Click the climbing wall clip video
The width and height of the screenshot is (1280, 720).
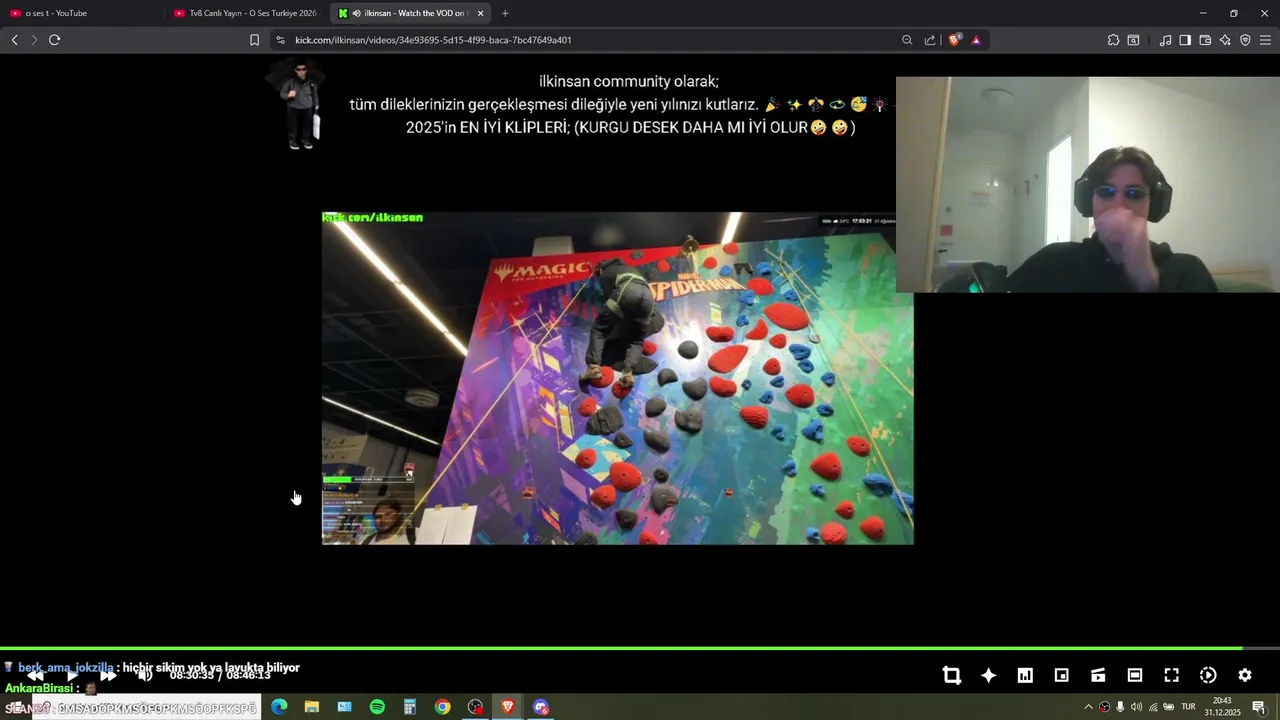point(617,378)
